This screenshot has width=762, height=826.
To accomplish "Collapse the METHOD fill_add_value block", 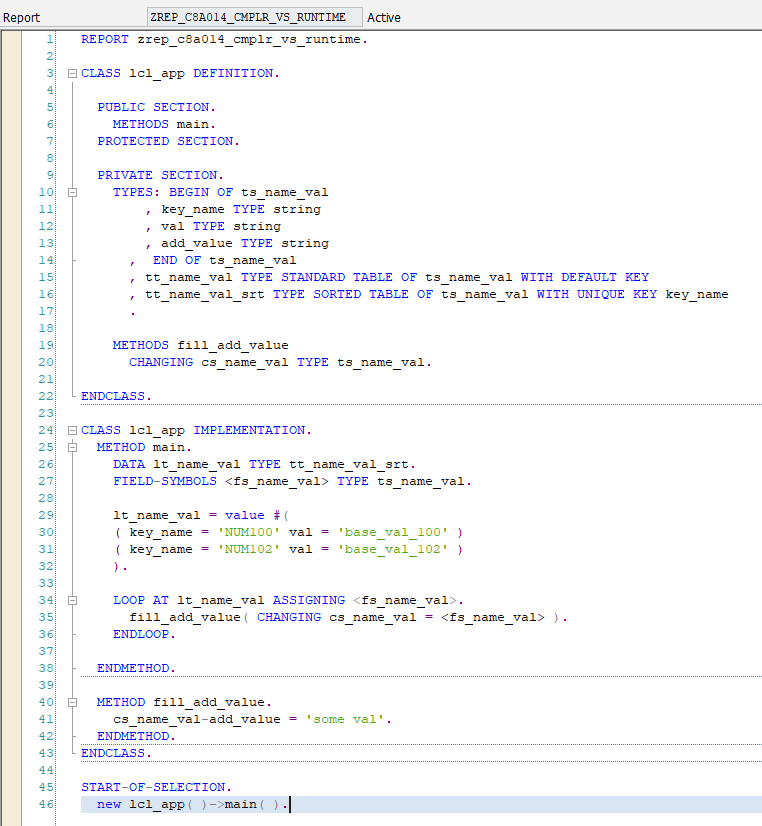I will (x=73, y=703).
